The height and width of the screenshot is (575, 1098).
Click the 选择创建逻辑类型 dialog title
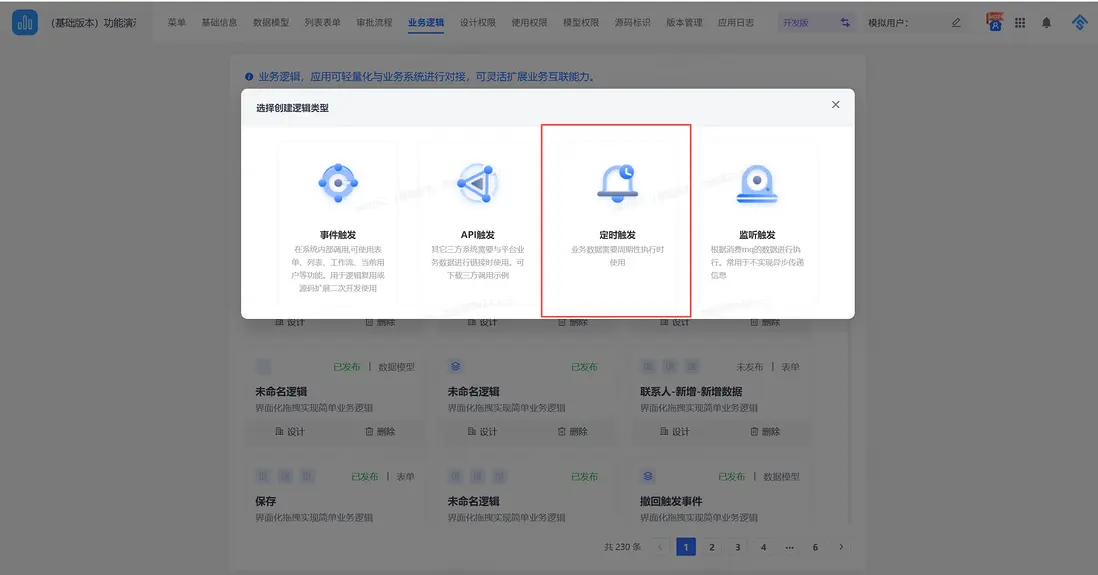coord(292,108)
